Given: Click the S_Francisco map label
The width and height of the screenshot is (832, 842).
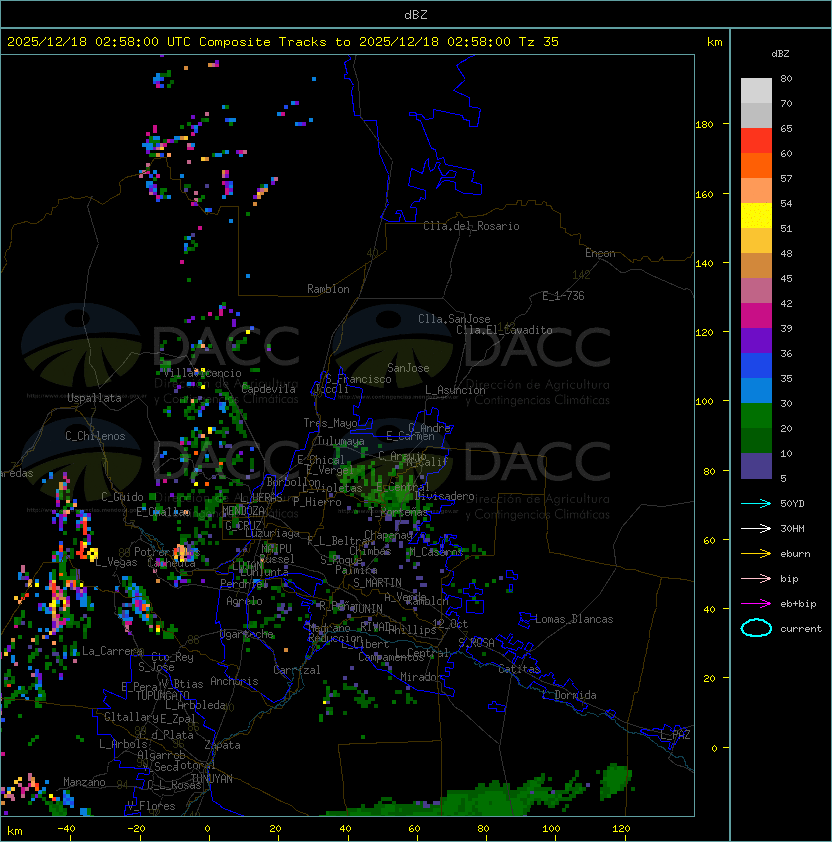Looking at the screenshot, I should pos(358,379).
